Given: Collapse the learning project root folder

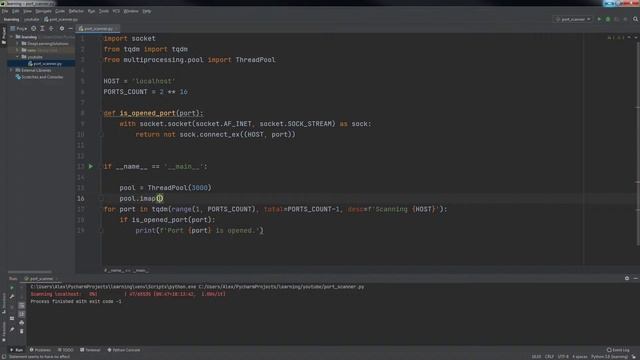Looking at the screenshot, I should [11, 37].
